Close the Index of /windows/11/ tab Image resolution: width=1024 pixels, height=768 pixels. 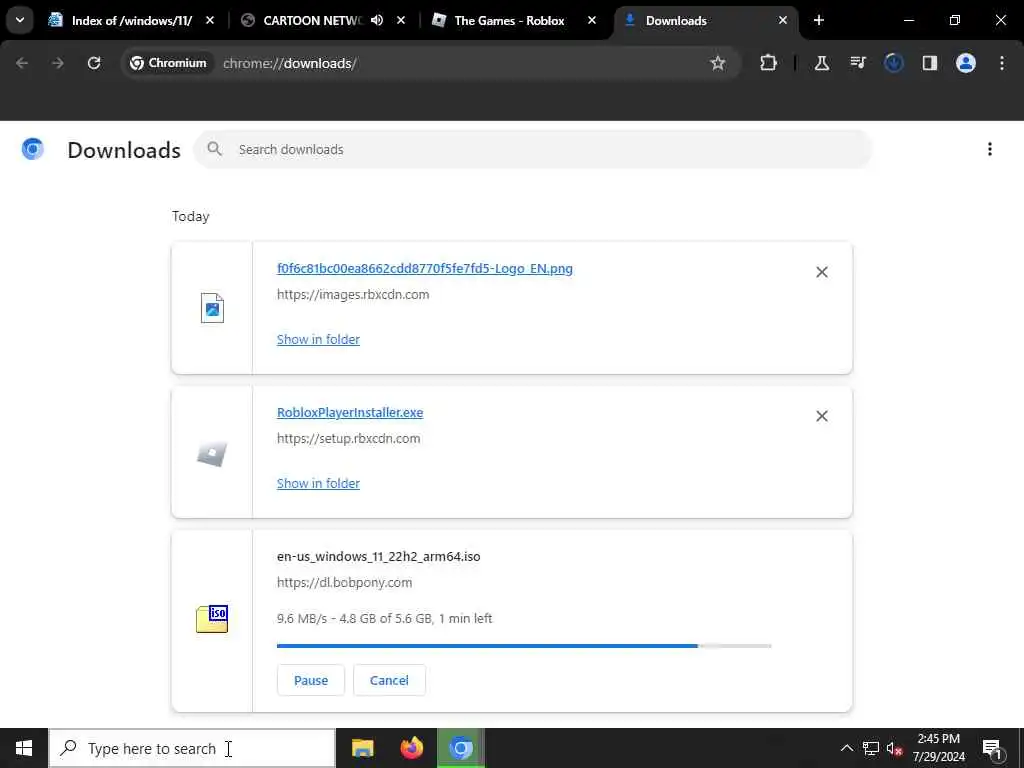(210, 21)
